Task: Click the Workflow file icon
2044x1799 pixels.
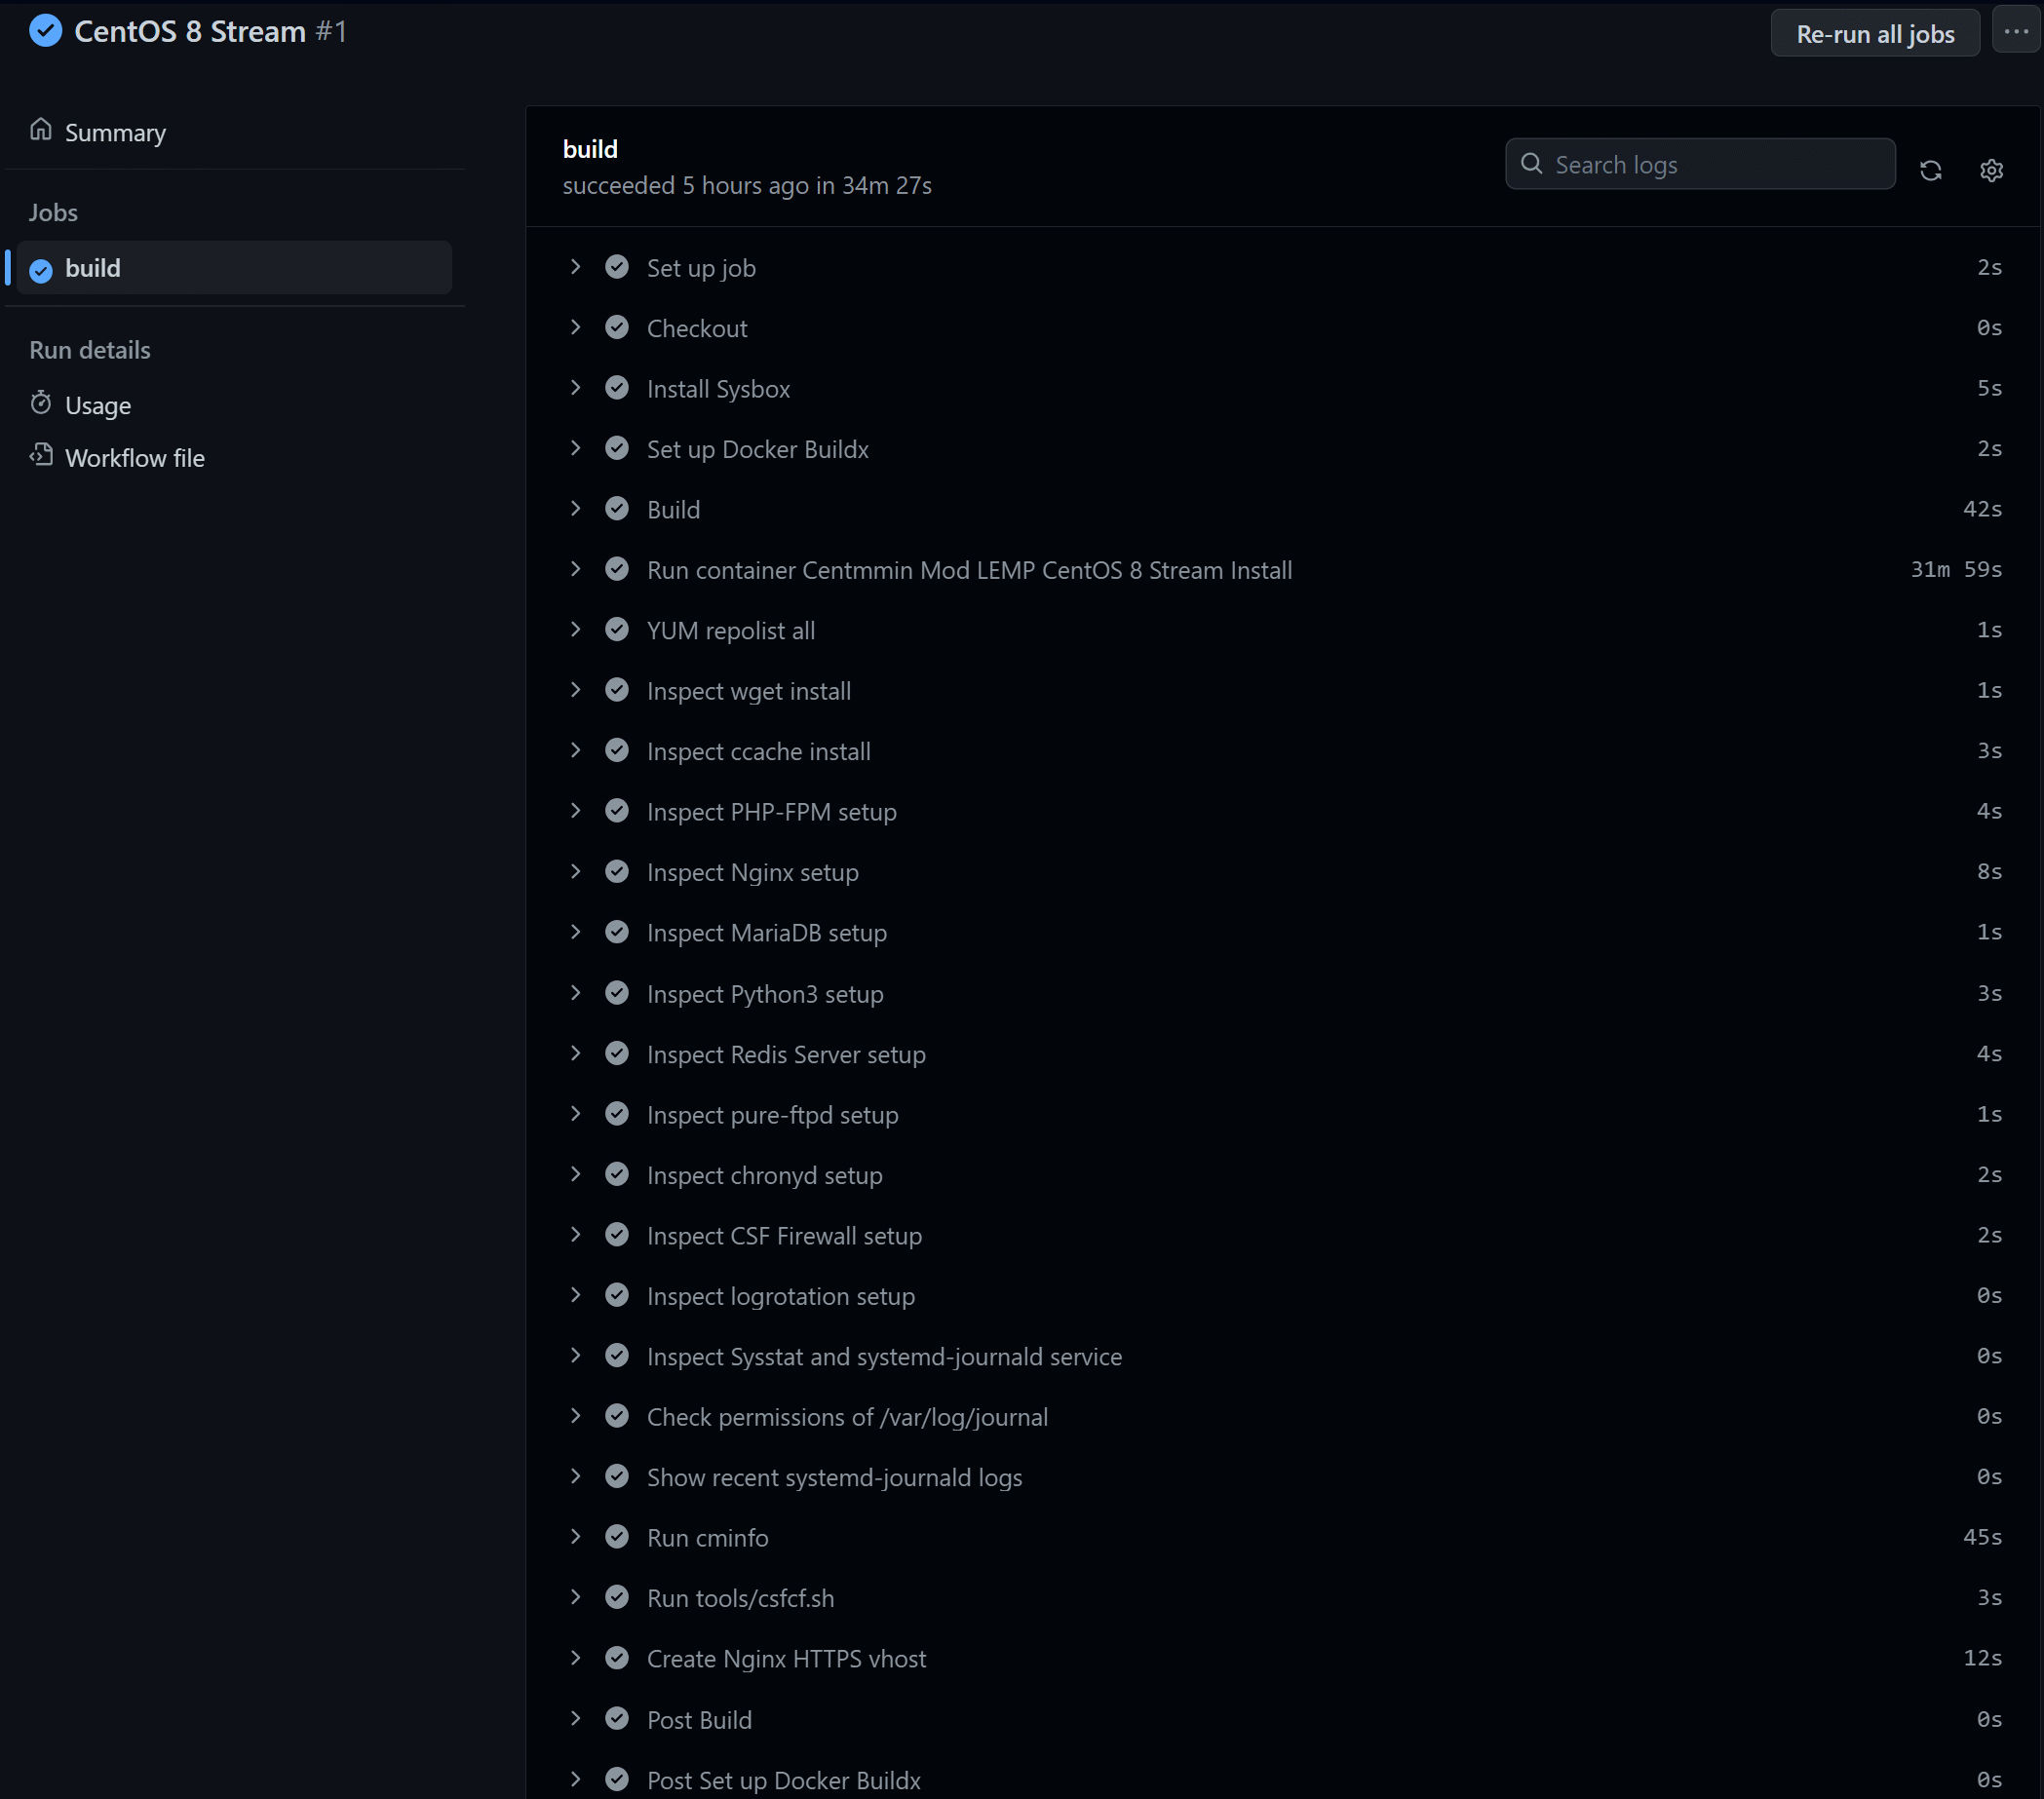Action: click(x=41, y=456)
